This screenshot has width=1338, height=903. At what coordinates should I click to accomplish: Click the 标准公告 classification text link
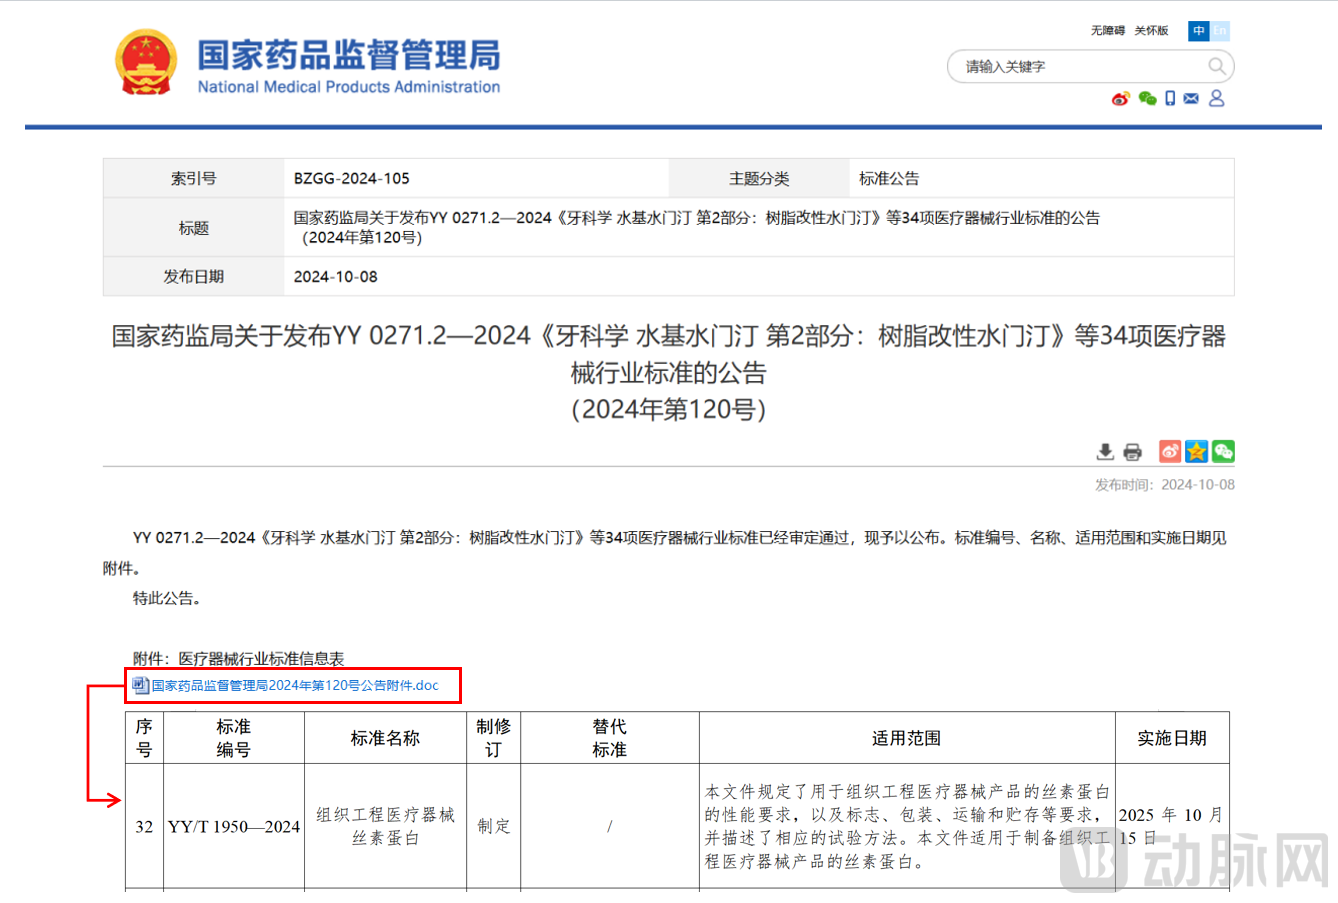[x=891, y=178]
